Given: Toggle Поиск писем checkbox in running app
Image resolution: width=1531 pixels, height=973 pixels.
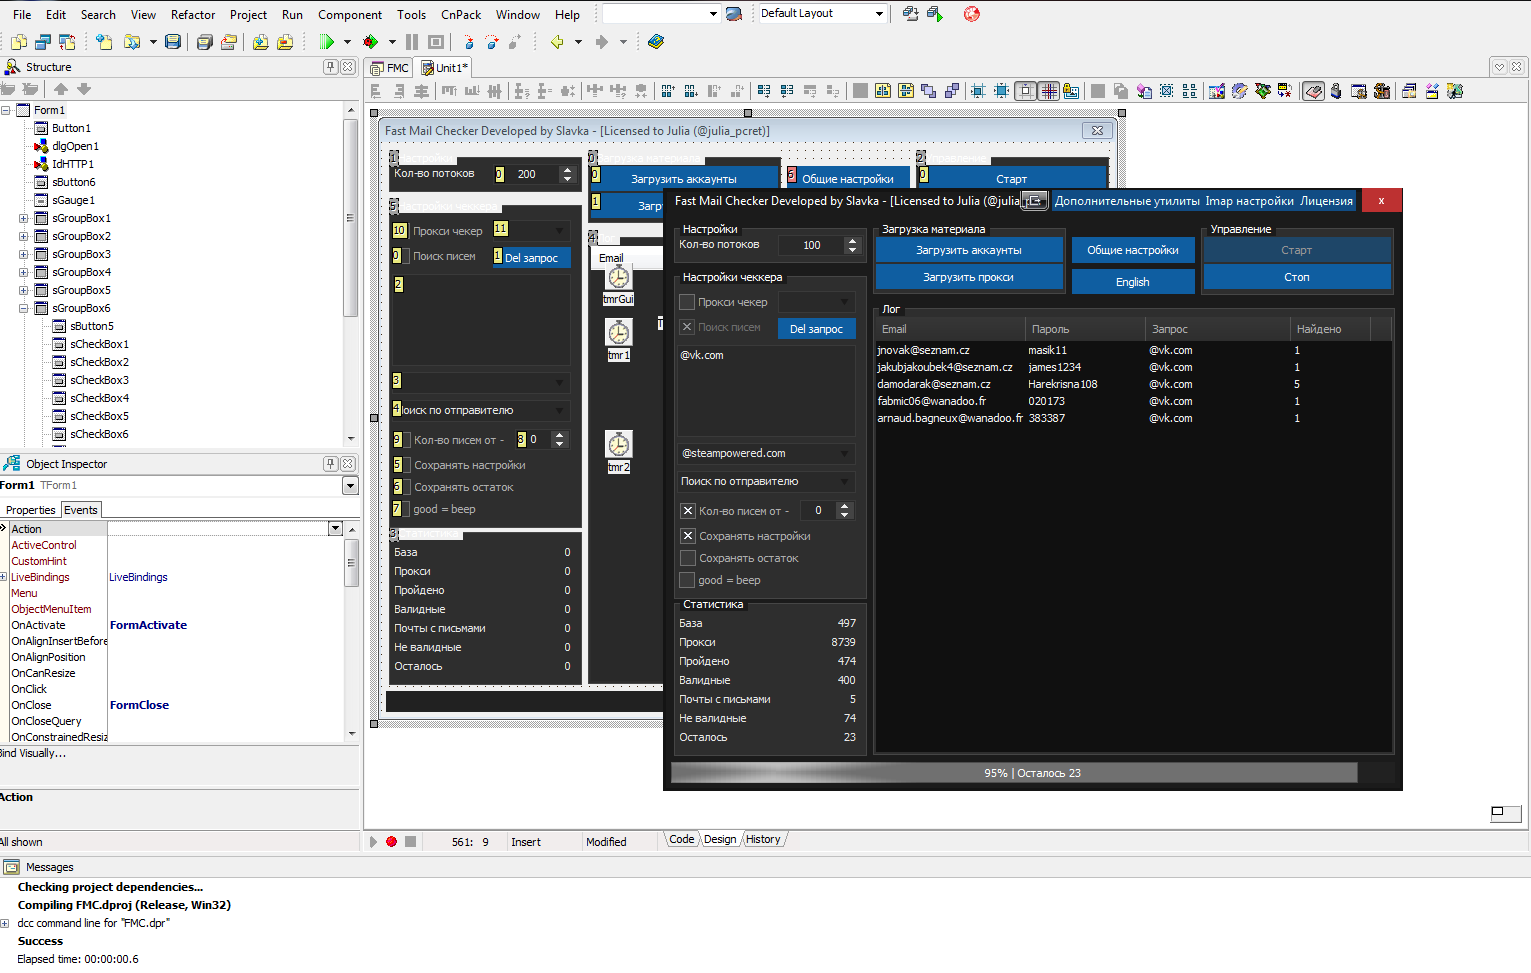Looking at the screenshot, I should tap(687, 327).
